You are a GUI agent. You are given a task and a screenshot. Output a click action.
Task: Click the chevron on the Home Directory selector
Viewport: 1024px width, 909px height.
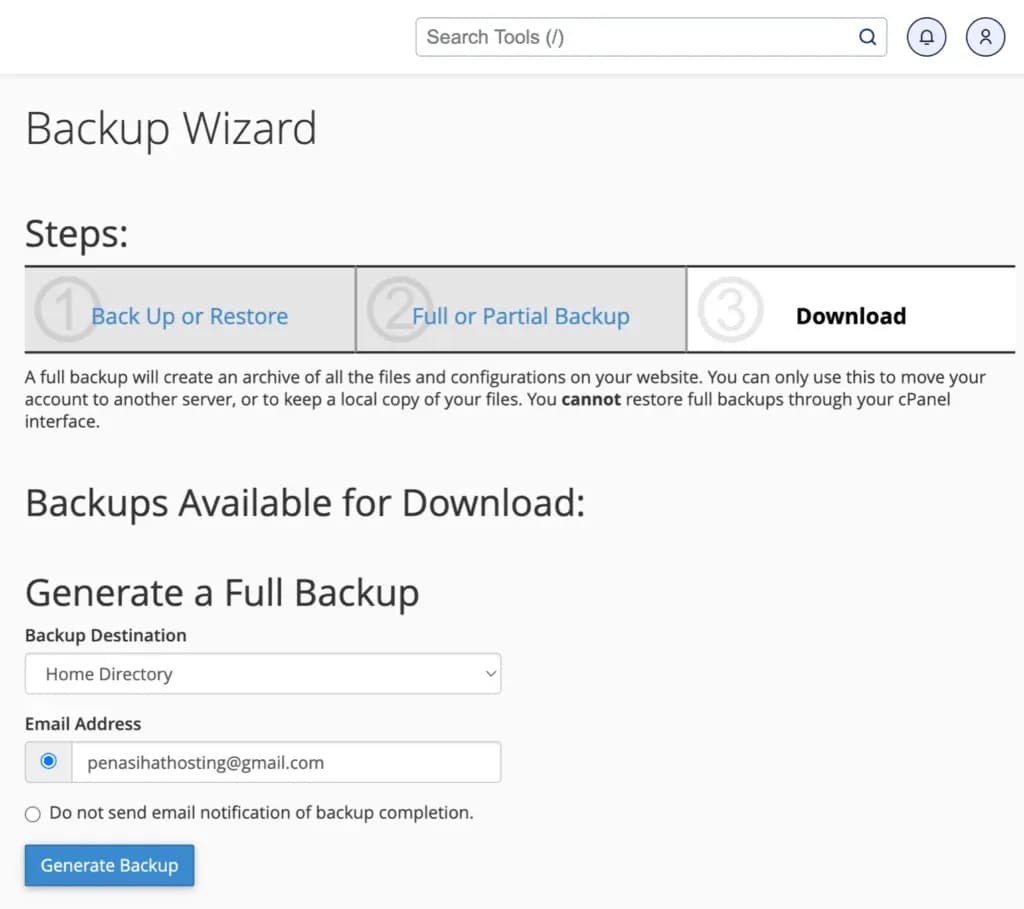pos(489,673)
